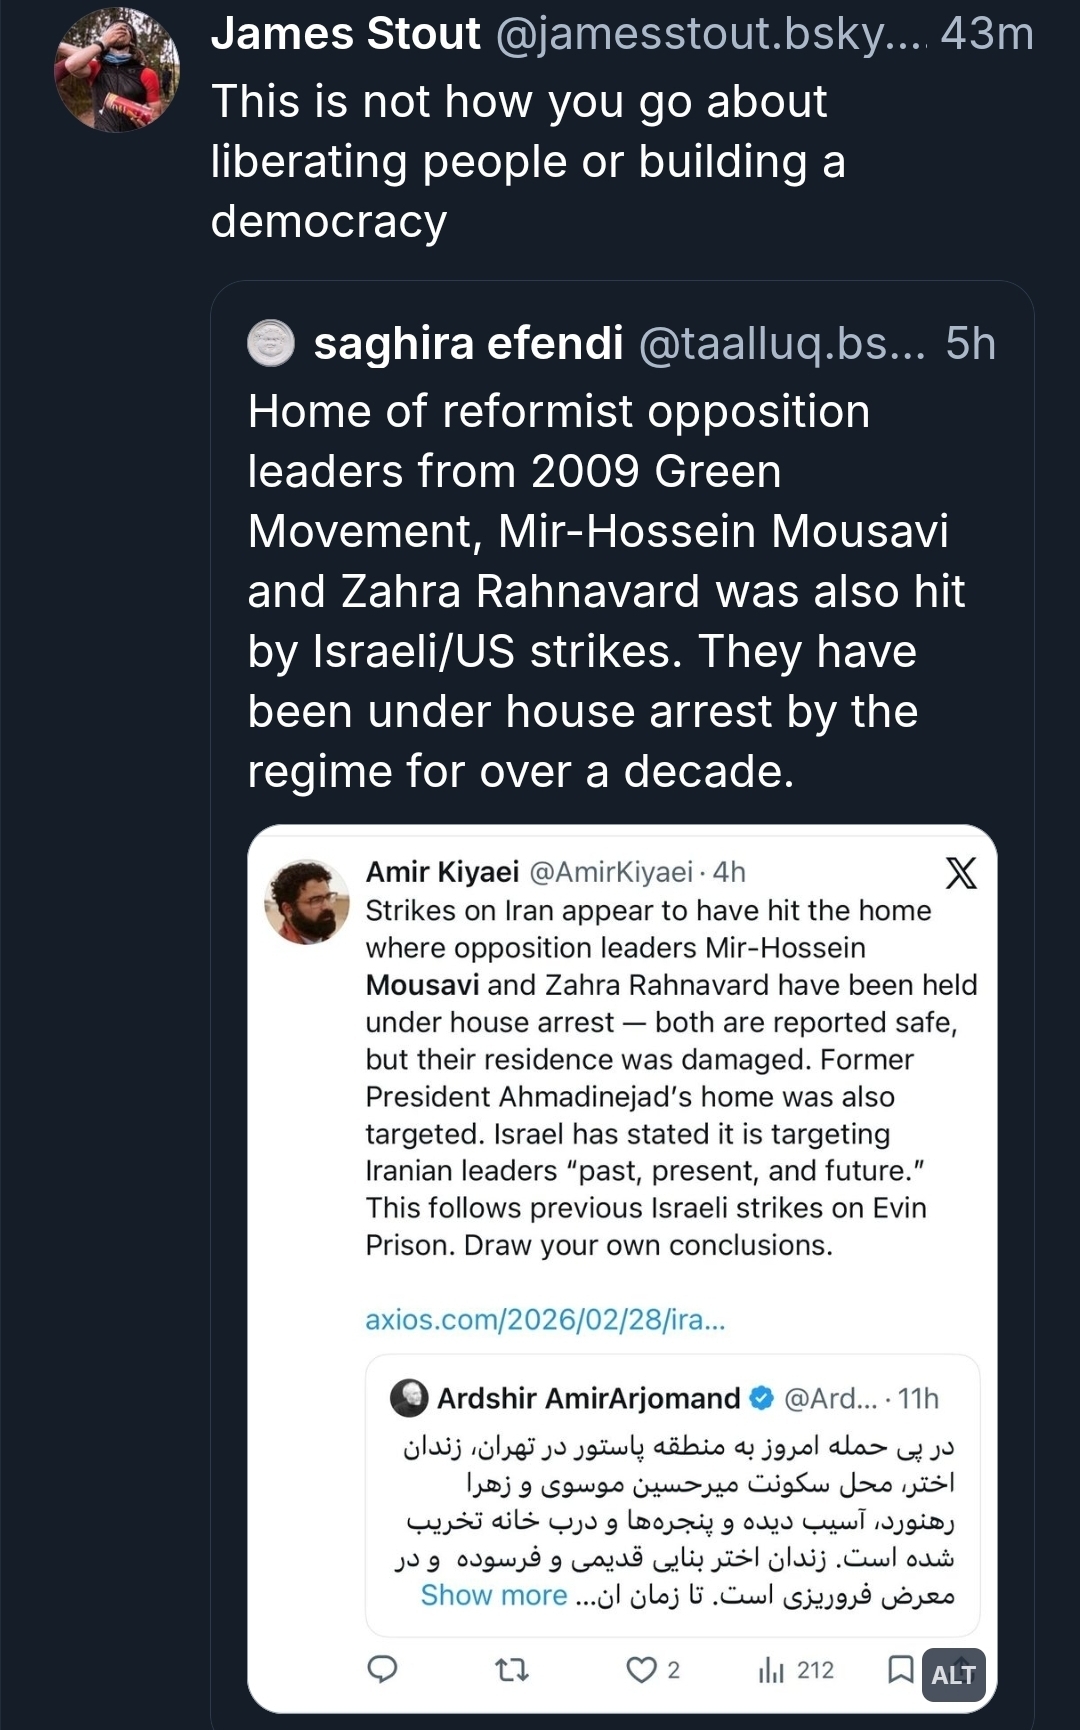Open saghira efendi's profile name
1080x1730 pixels.
468,343
